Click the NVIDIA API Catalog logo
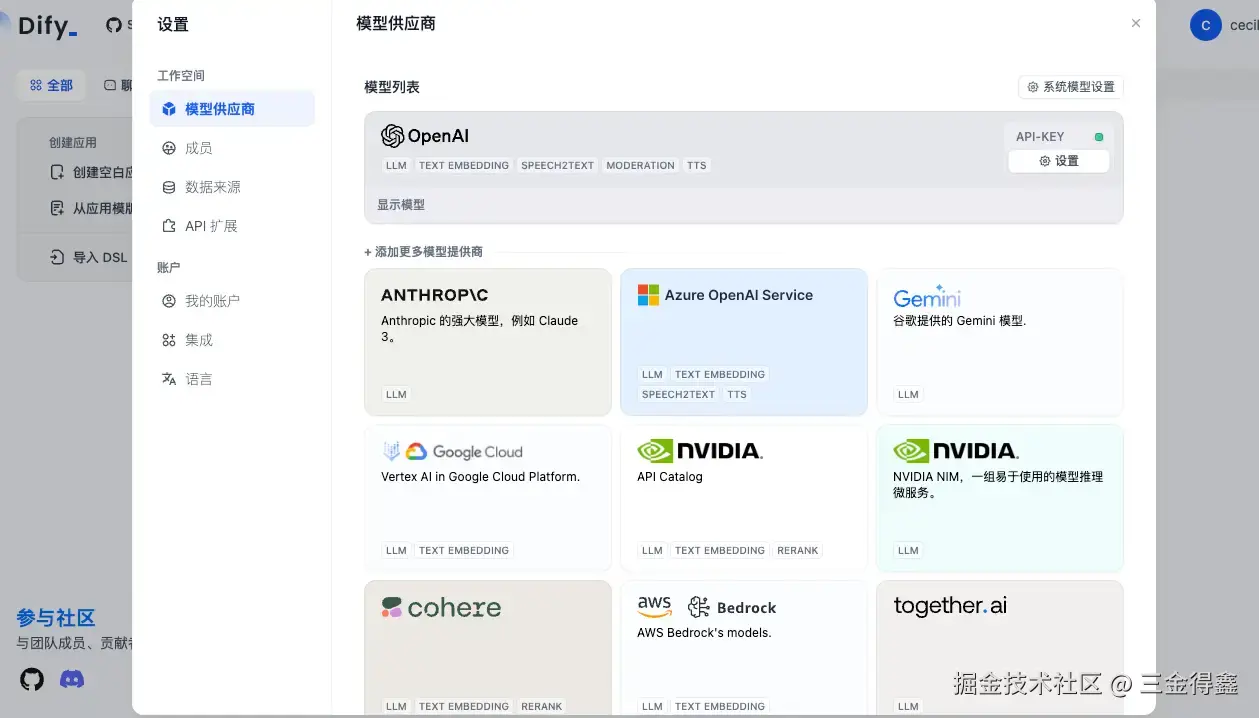 tap(700, 451)
